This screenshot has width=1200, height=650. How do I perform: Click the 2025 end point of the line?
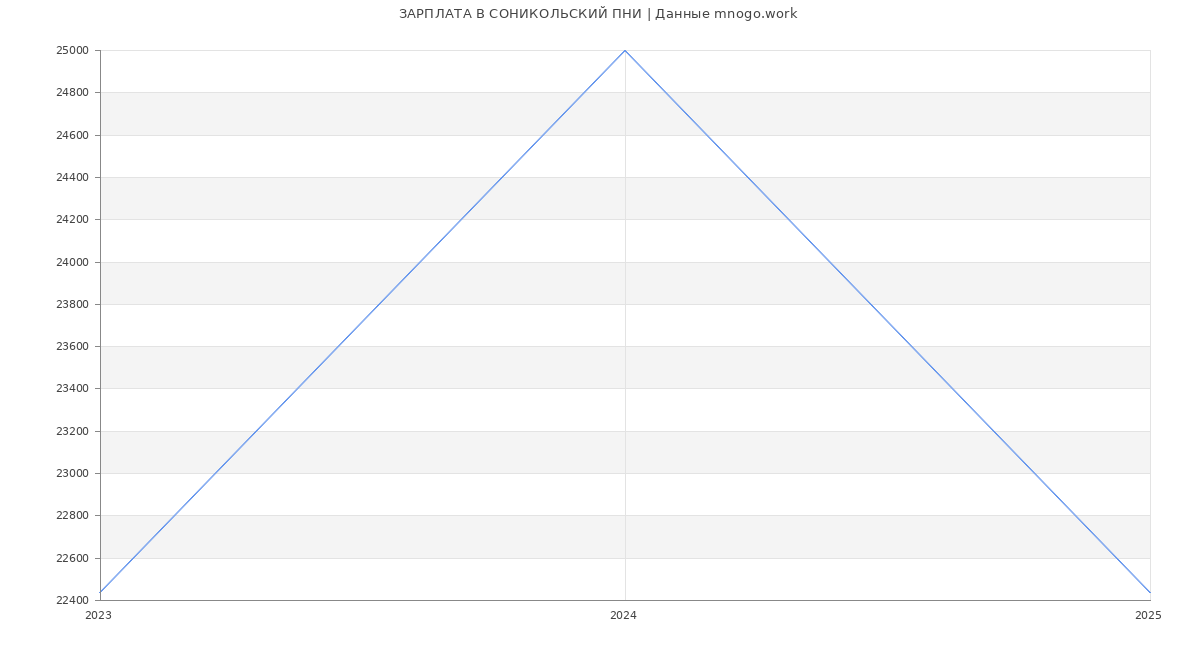point(1150,593)
